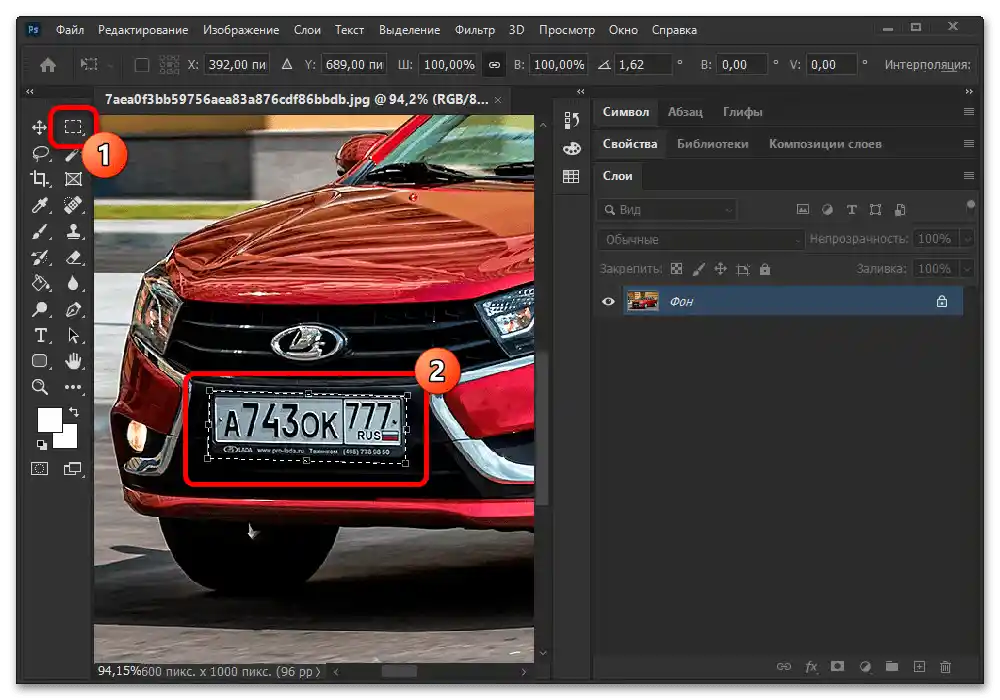1000x700 pixels.
Task: Select the Crop tool
Action: [x=40, y=179]
